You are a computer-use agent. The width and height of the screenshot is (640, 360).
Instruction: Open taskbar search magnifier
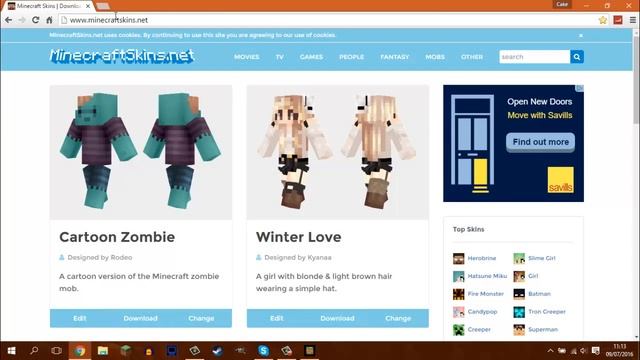pyautogui.click(x=34, y=351)
